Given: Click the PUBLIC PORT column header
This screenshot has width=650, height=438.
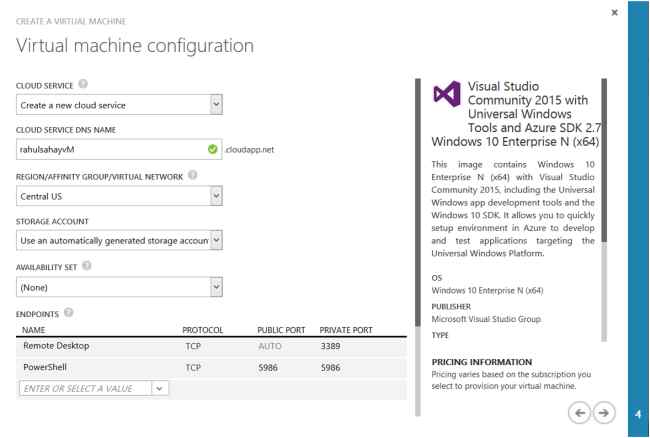Looking at the screenshot, I should pos(281,330).
